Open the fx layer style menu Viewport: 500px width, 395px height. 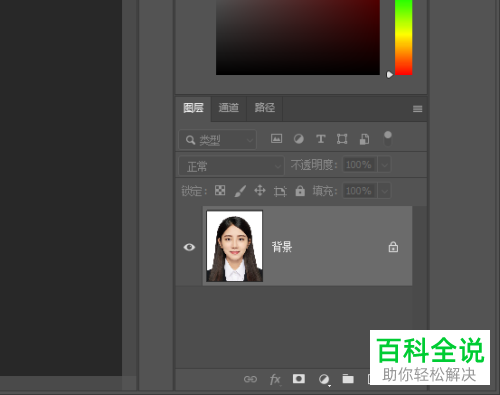(x=275, y=379)
